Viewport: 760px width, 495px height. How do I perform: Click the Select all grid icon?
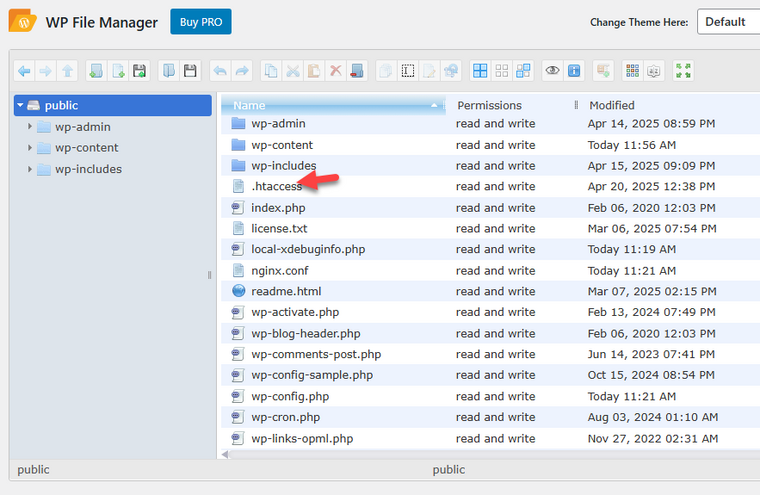tap(480, 71)
